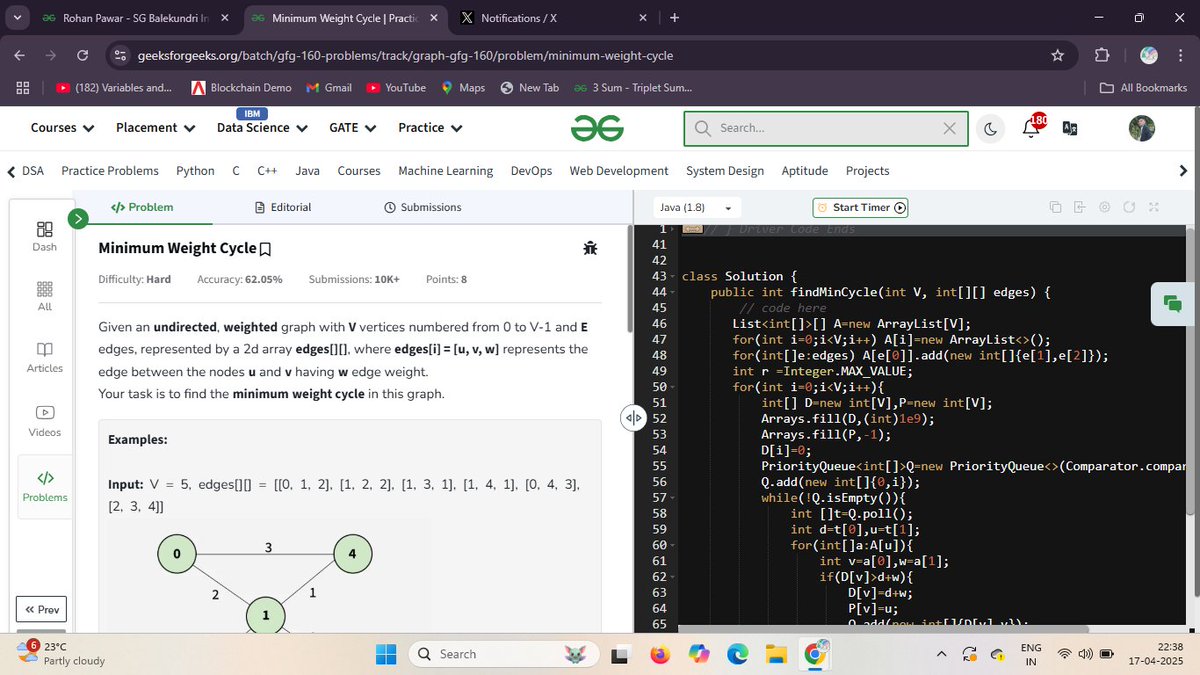Copy code using the editor copy icon
Image resolution: width=1200 pixels, height=675 pixels.
click(x=1055, y=207)
